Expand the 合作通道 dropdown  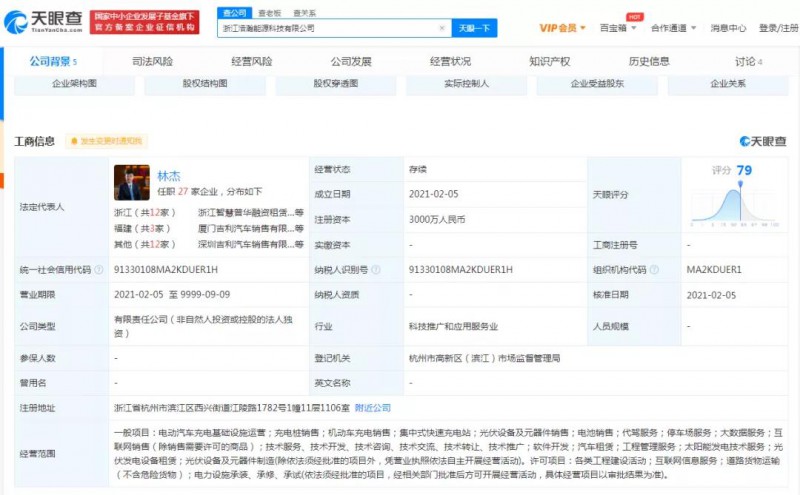[x=675, y=28]
